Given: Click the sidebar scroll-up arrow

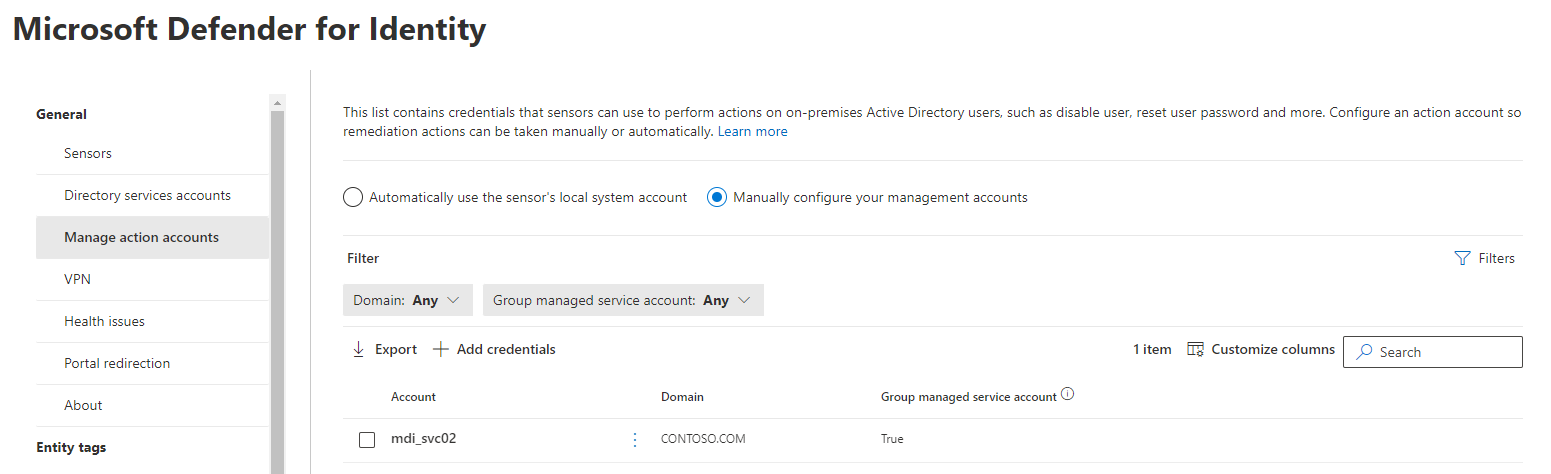Looking at the screenshot, I should [277, 102].
